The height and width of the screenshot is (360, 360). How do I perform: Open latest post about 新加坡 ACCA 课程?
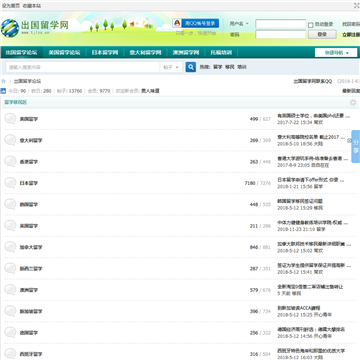(299, 308)
